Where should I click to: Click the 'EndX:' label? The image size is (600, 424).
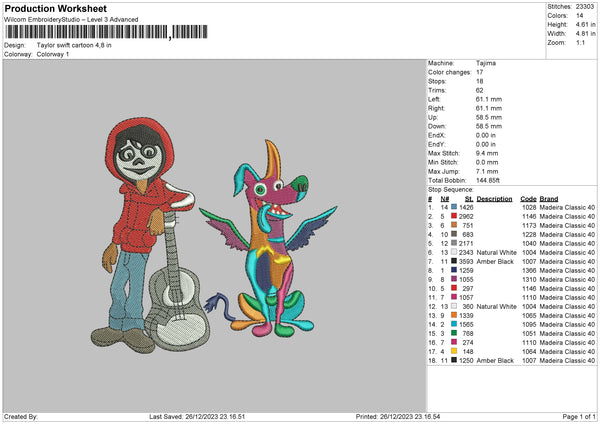click(x=437, y=135)
